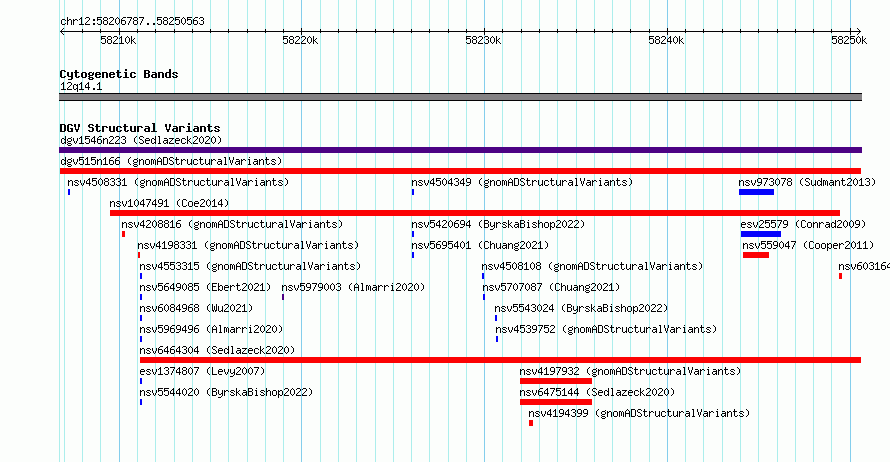Select nsv6475144 Sedlazeck2020 red bar
The height and width of the screenshot is (462, 890).
(556, 402)
